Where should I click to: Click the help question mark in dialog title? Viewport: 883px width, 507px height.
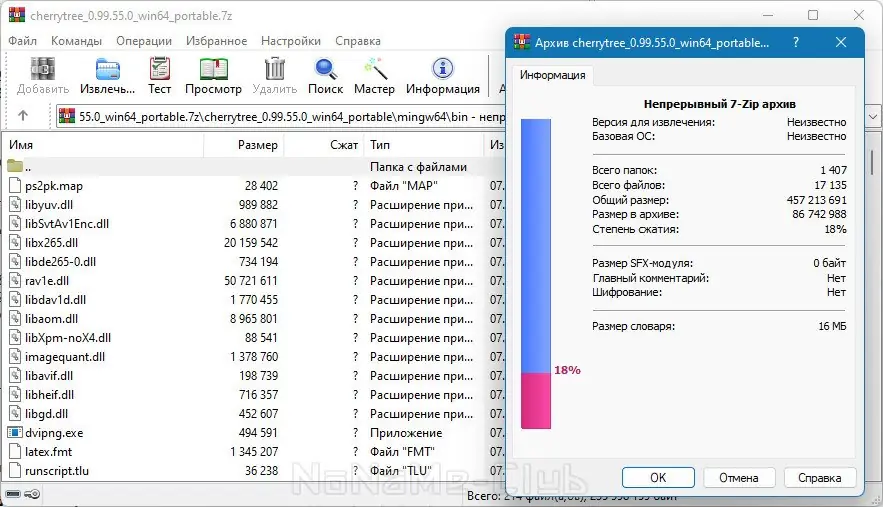(796, 42)
